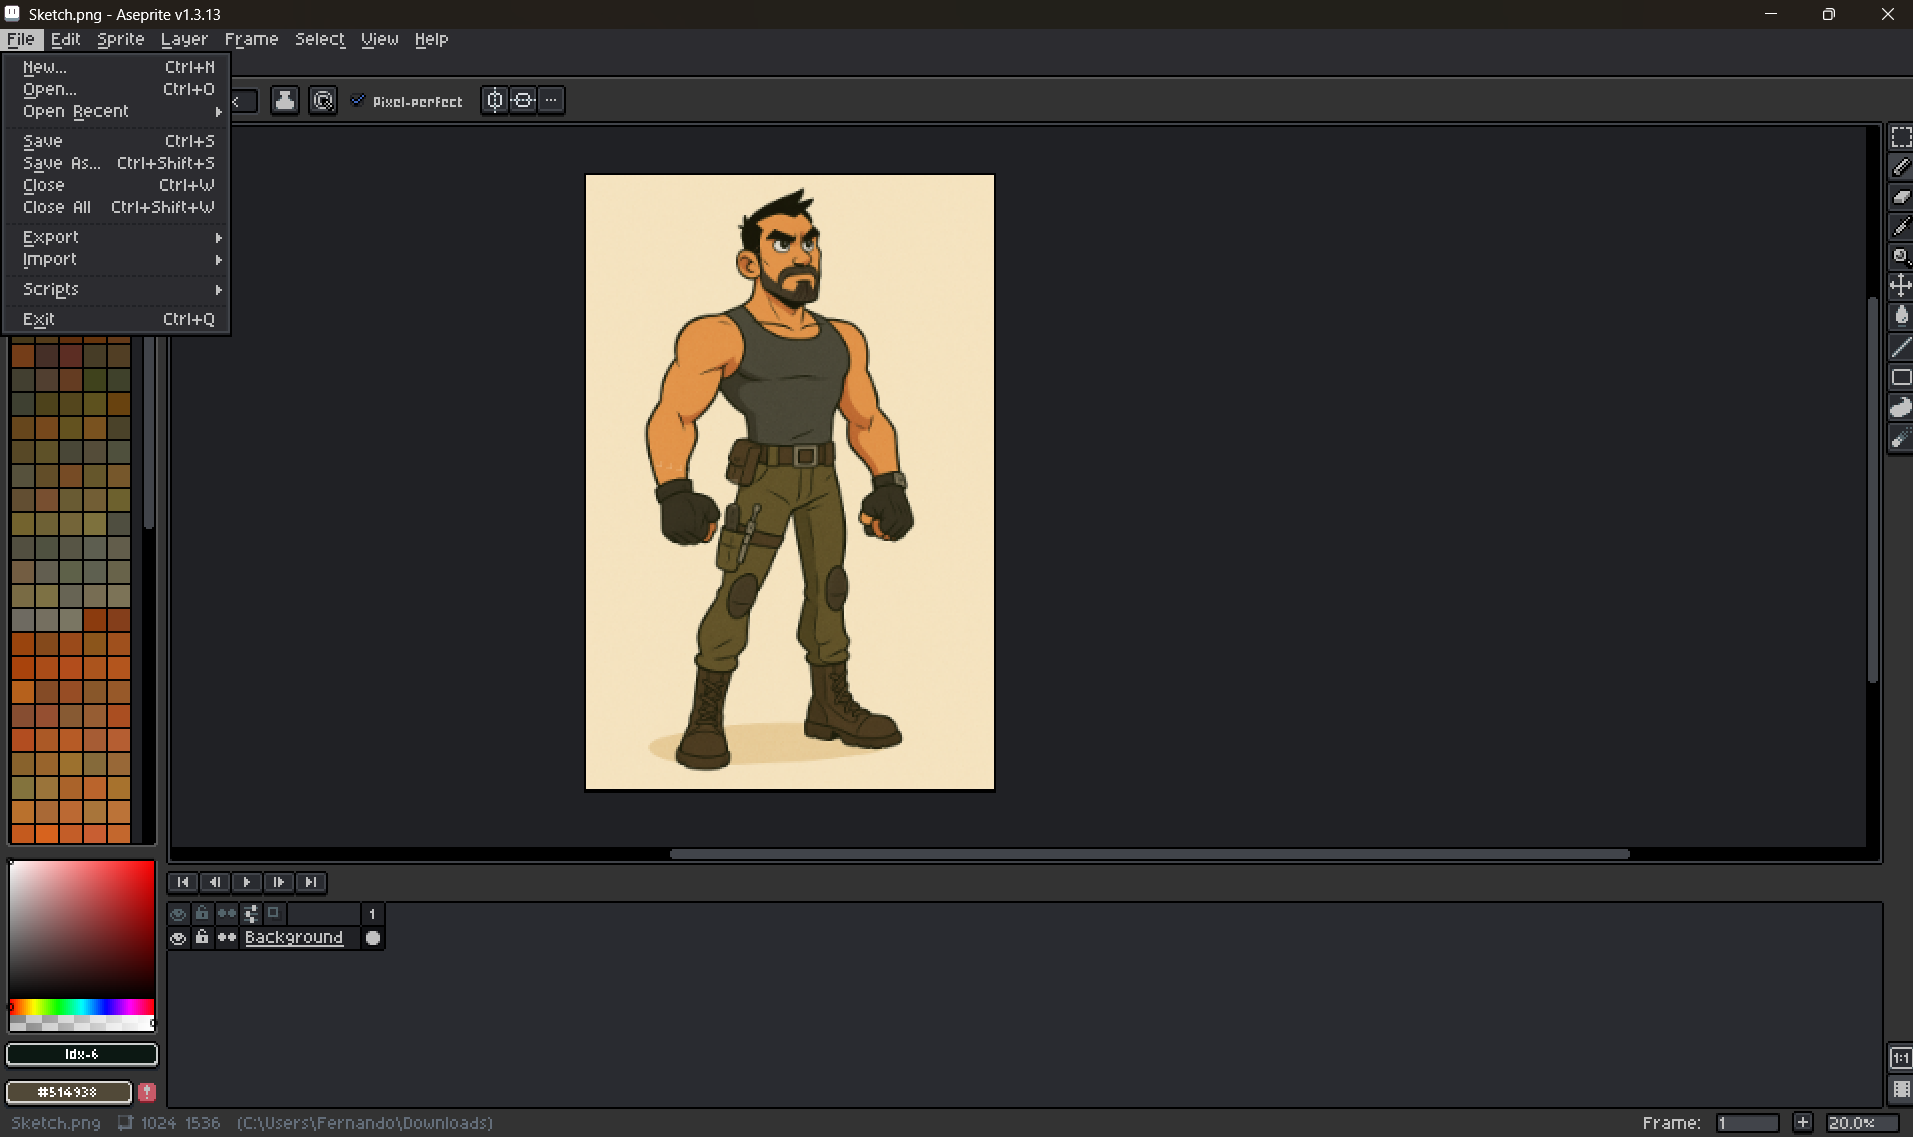The image size is (1913, 1137).
Task: Open the Help menu
Action: pos(431,39)
